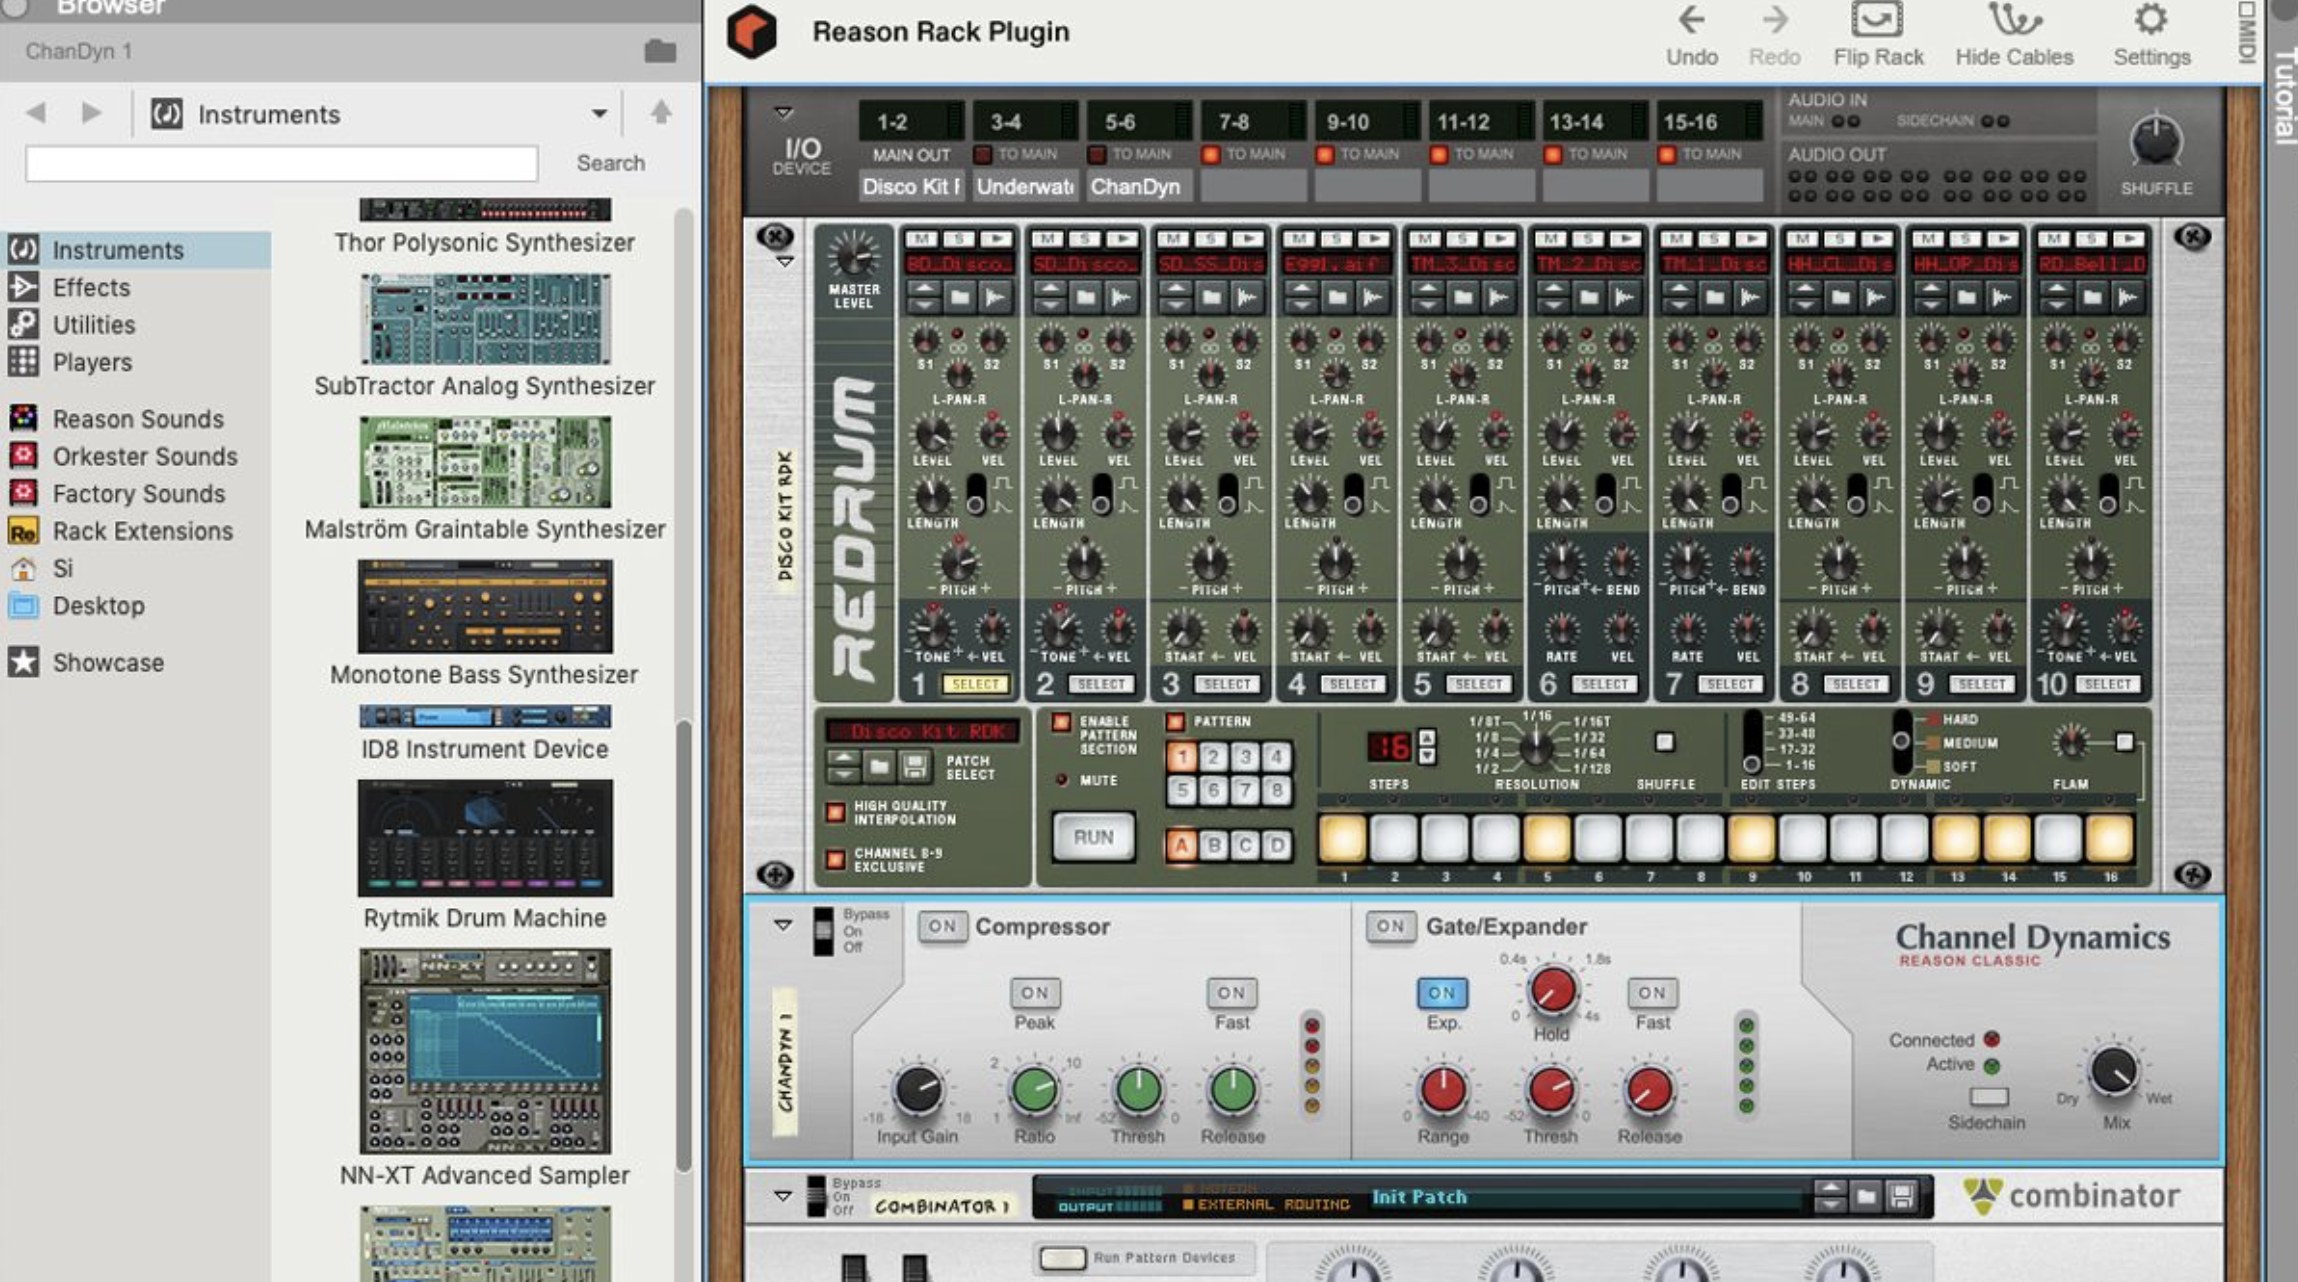Open the Instruments dropdown in the browser
This screenshot has width=2298, height=1282.
(x=598, y=114)
